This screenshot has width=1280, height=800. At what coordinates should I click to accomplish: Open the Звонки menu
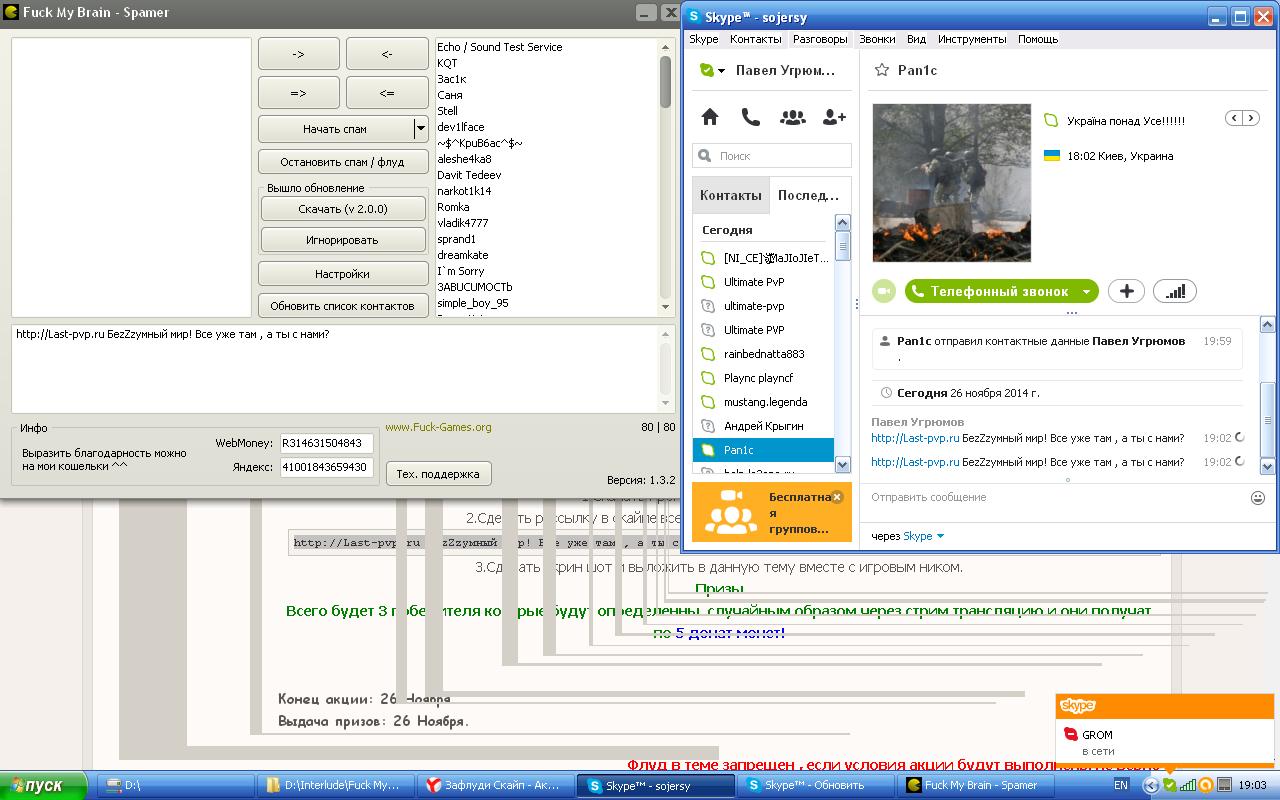pyautogui.click(x=877, y=39)
